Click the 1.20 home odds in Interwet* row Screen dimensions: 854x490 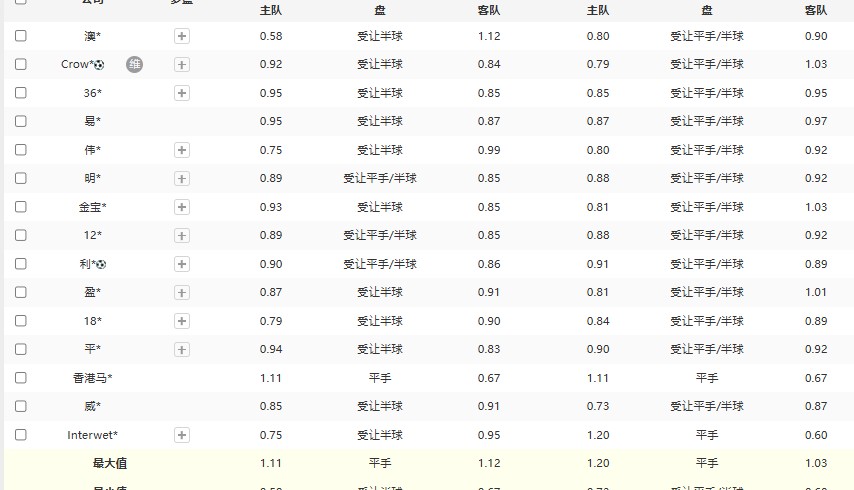pos(598,435)
